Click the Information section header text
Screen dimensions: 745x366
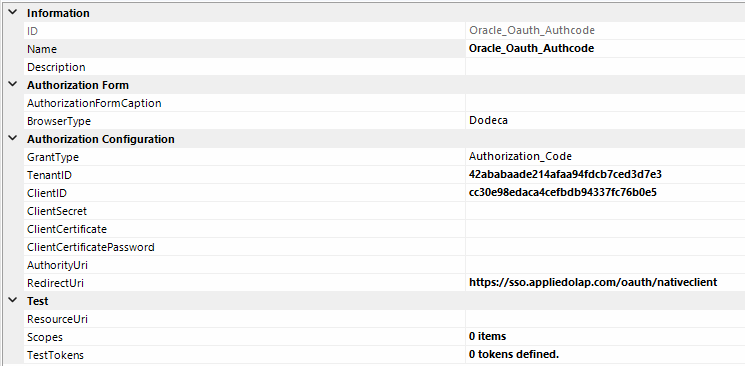(58, 13)
